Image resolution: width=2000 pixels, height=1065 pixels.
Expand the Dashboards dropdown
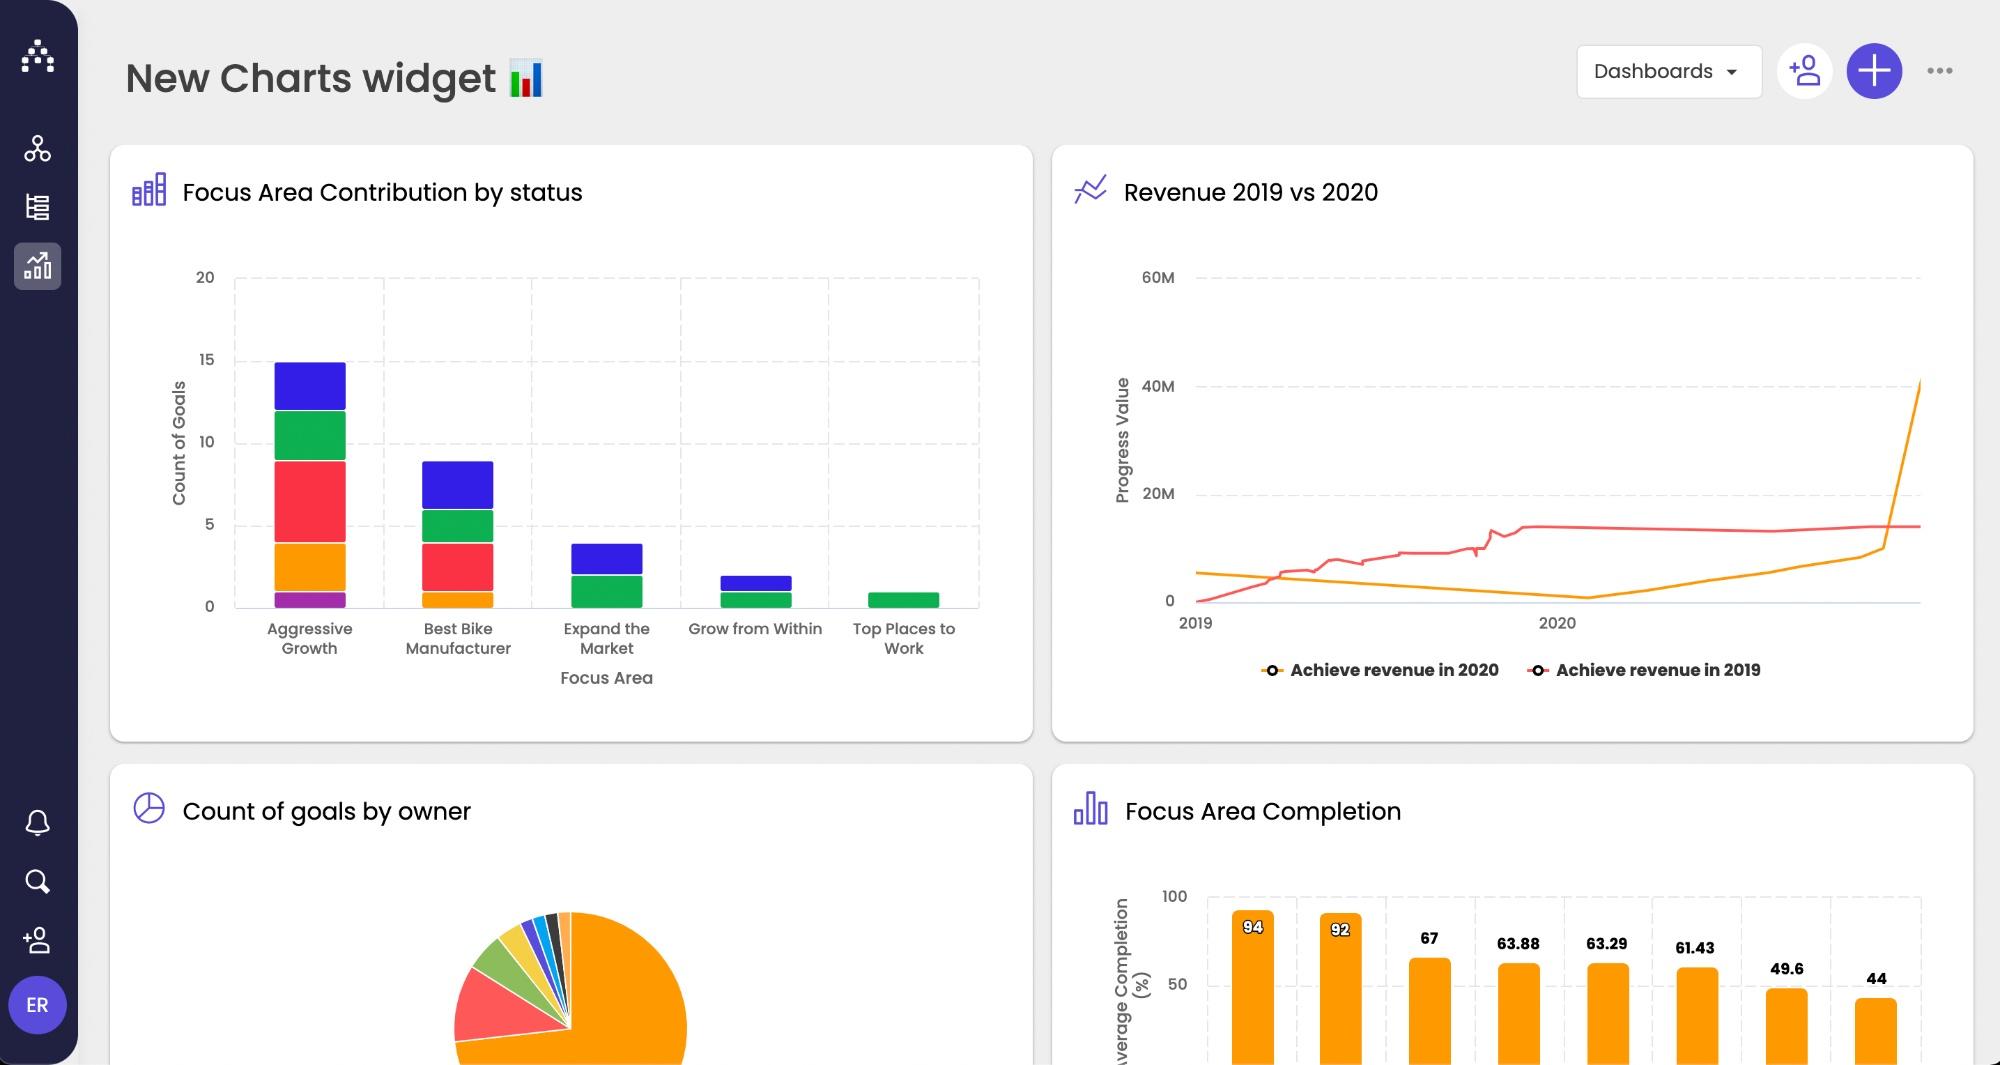tap(1668, 71)
